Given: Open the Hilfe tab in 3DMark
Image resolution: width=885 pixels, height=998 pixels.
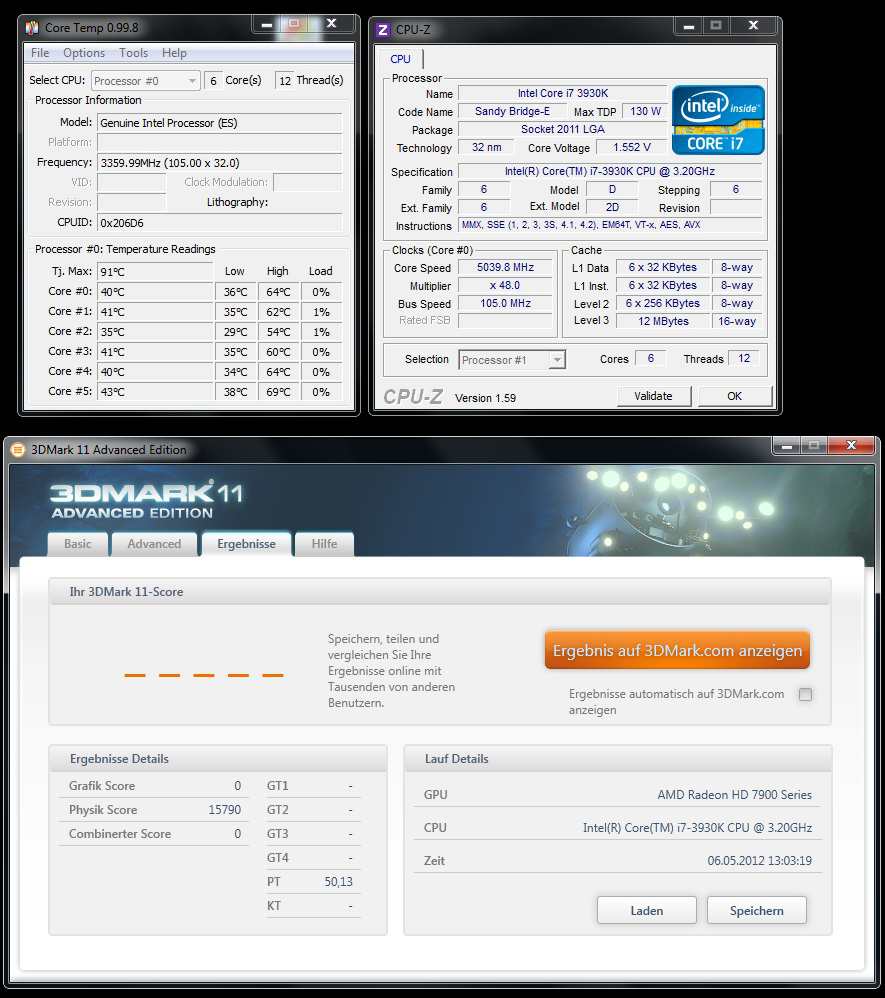Looking at the screenshot, I should coord(324,544).
